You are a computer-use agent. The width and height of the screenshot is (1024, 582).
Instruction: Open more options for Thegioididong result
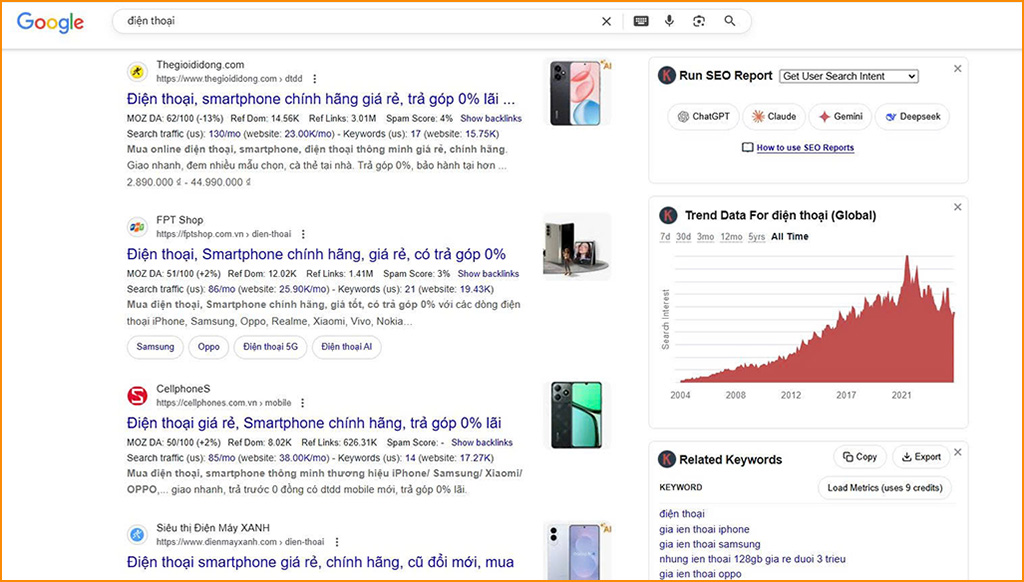(315, 78)
